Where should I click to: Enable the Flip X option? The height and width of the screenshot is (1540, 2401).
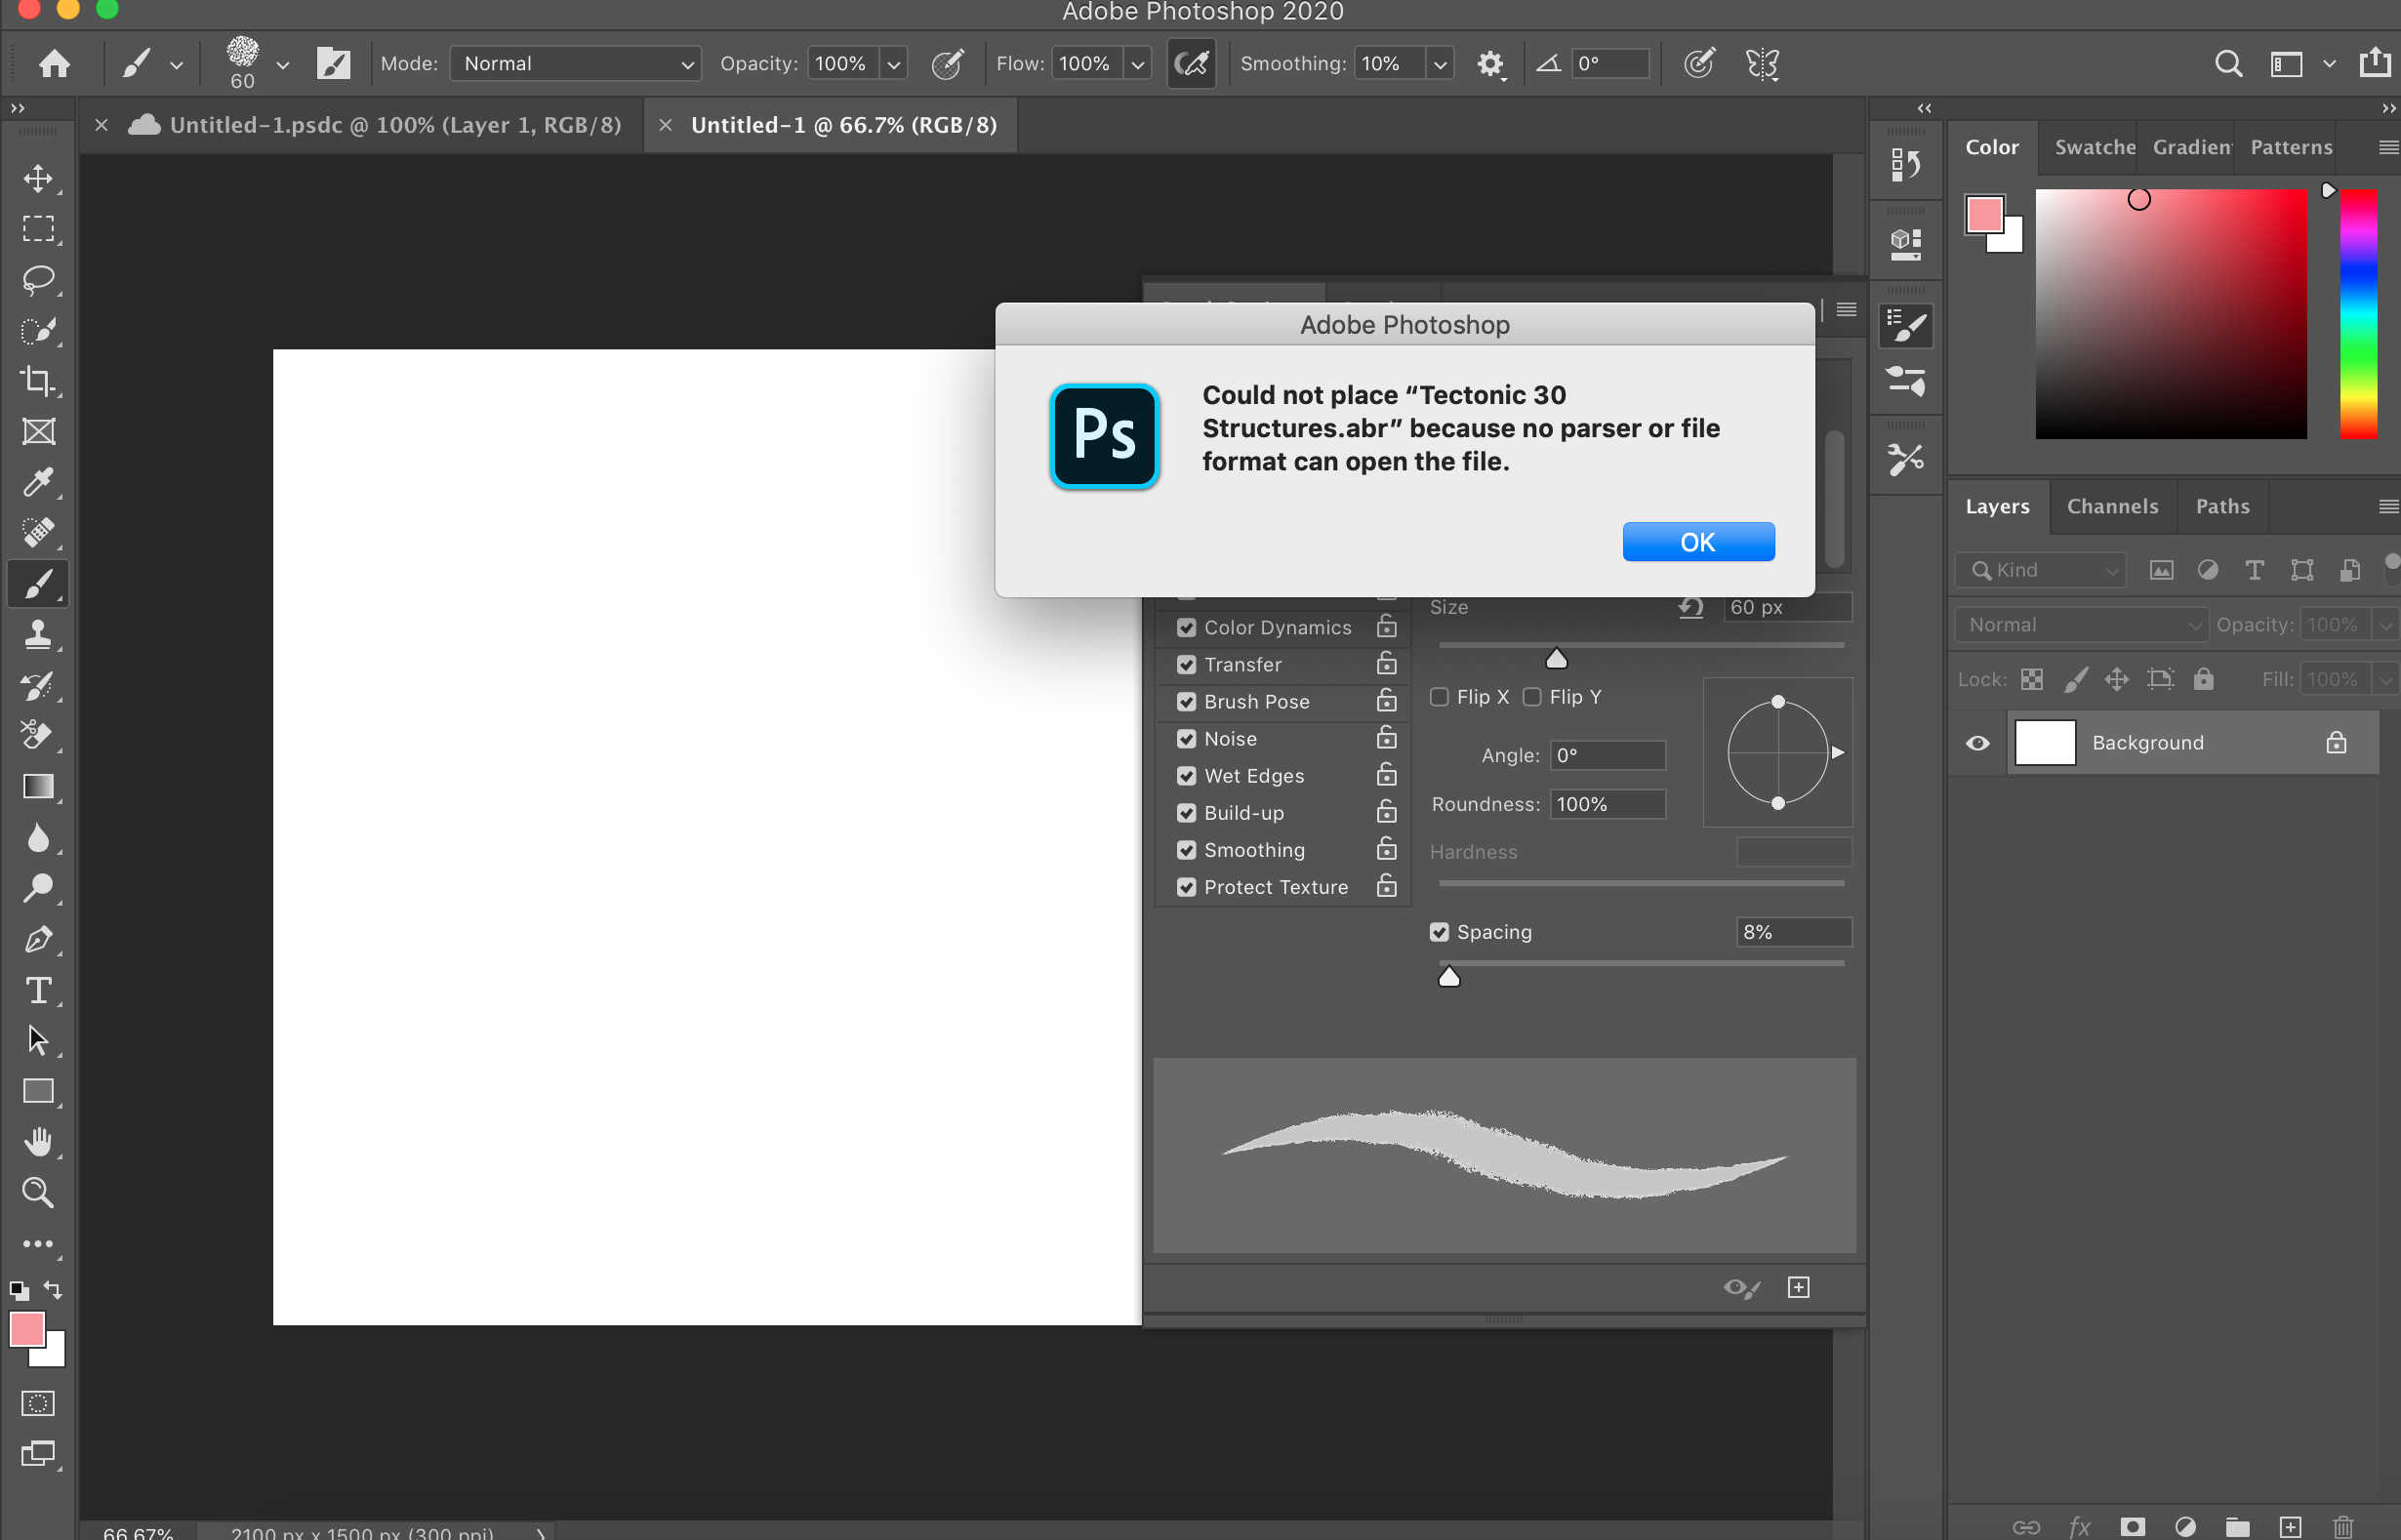pyautogui.click(x=1440, y=697)
